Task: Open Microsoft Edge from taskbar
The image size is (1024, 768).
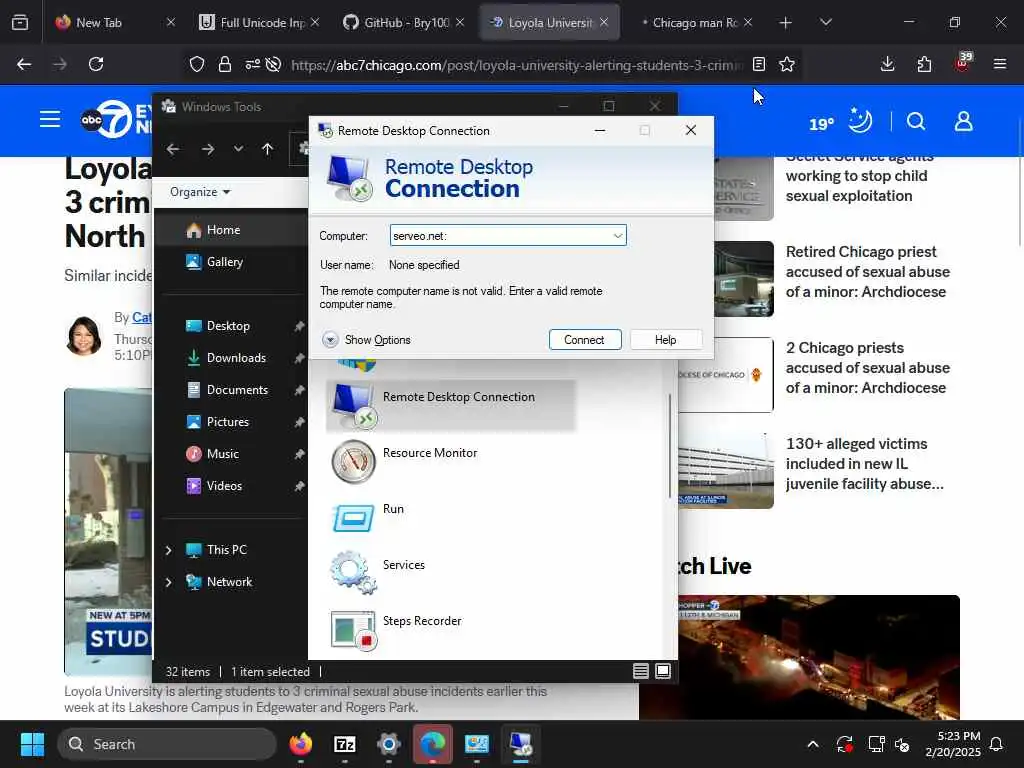Action: (432, 744)
